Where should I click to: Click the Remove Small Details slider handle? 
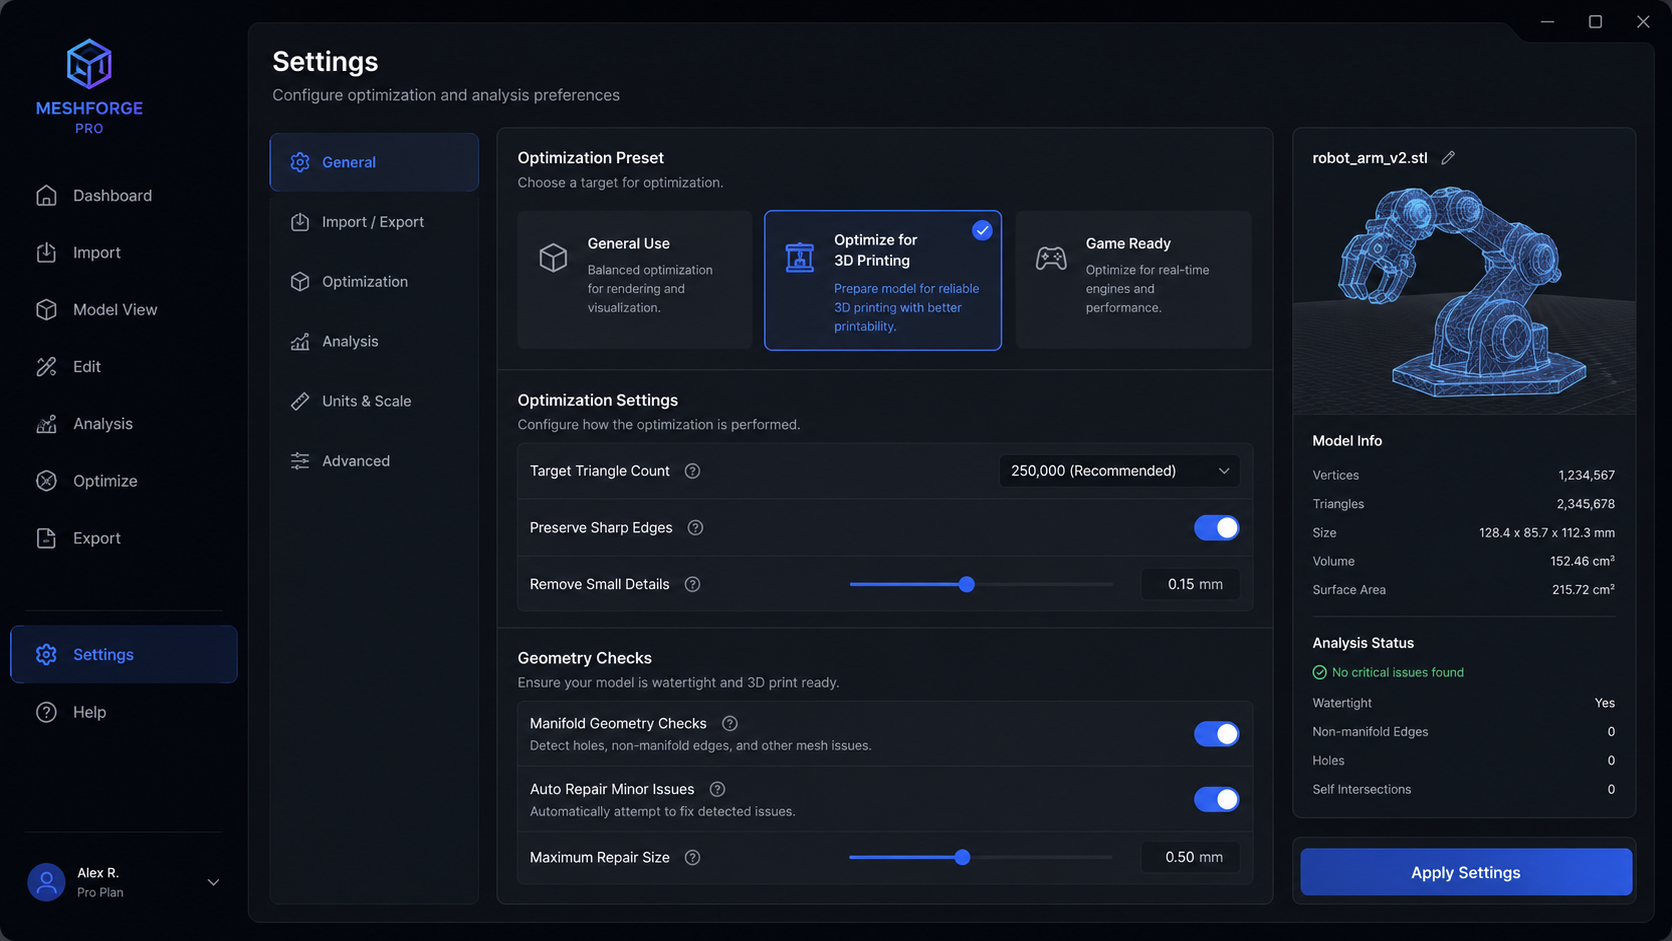pyautogui.click(x=966, y=584)
